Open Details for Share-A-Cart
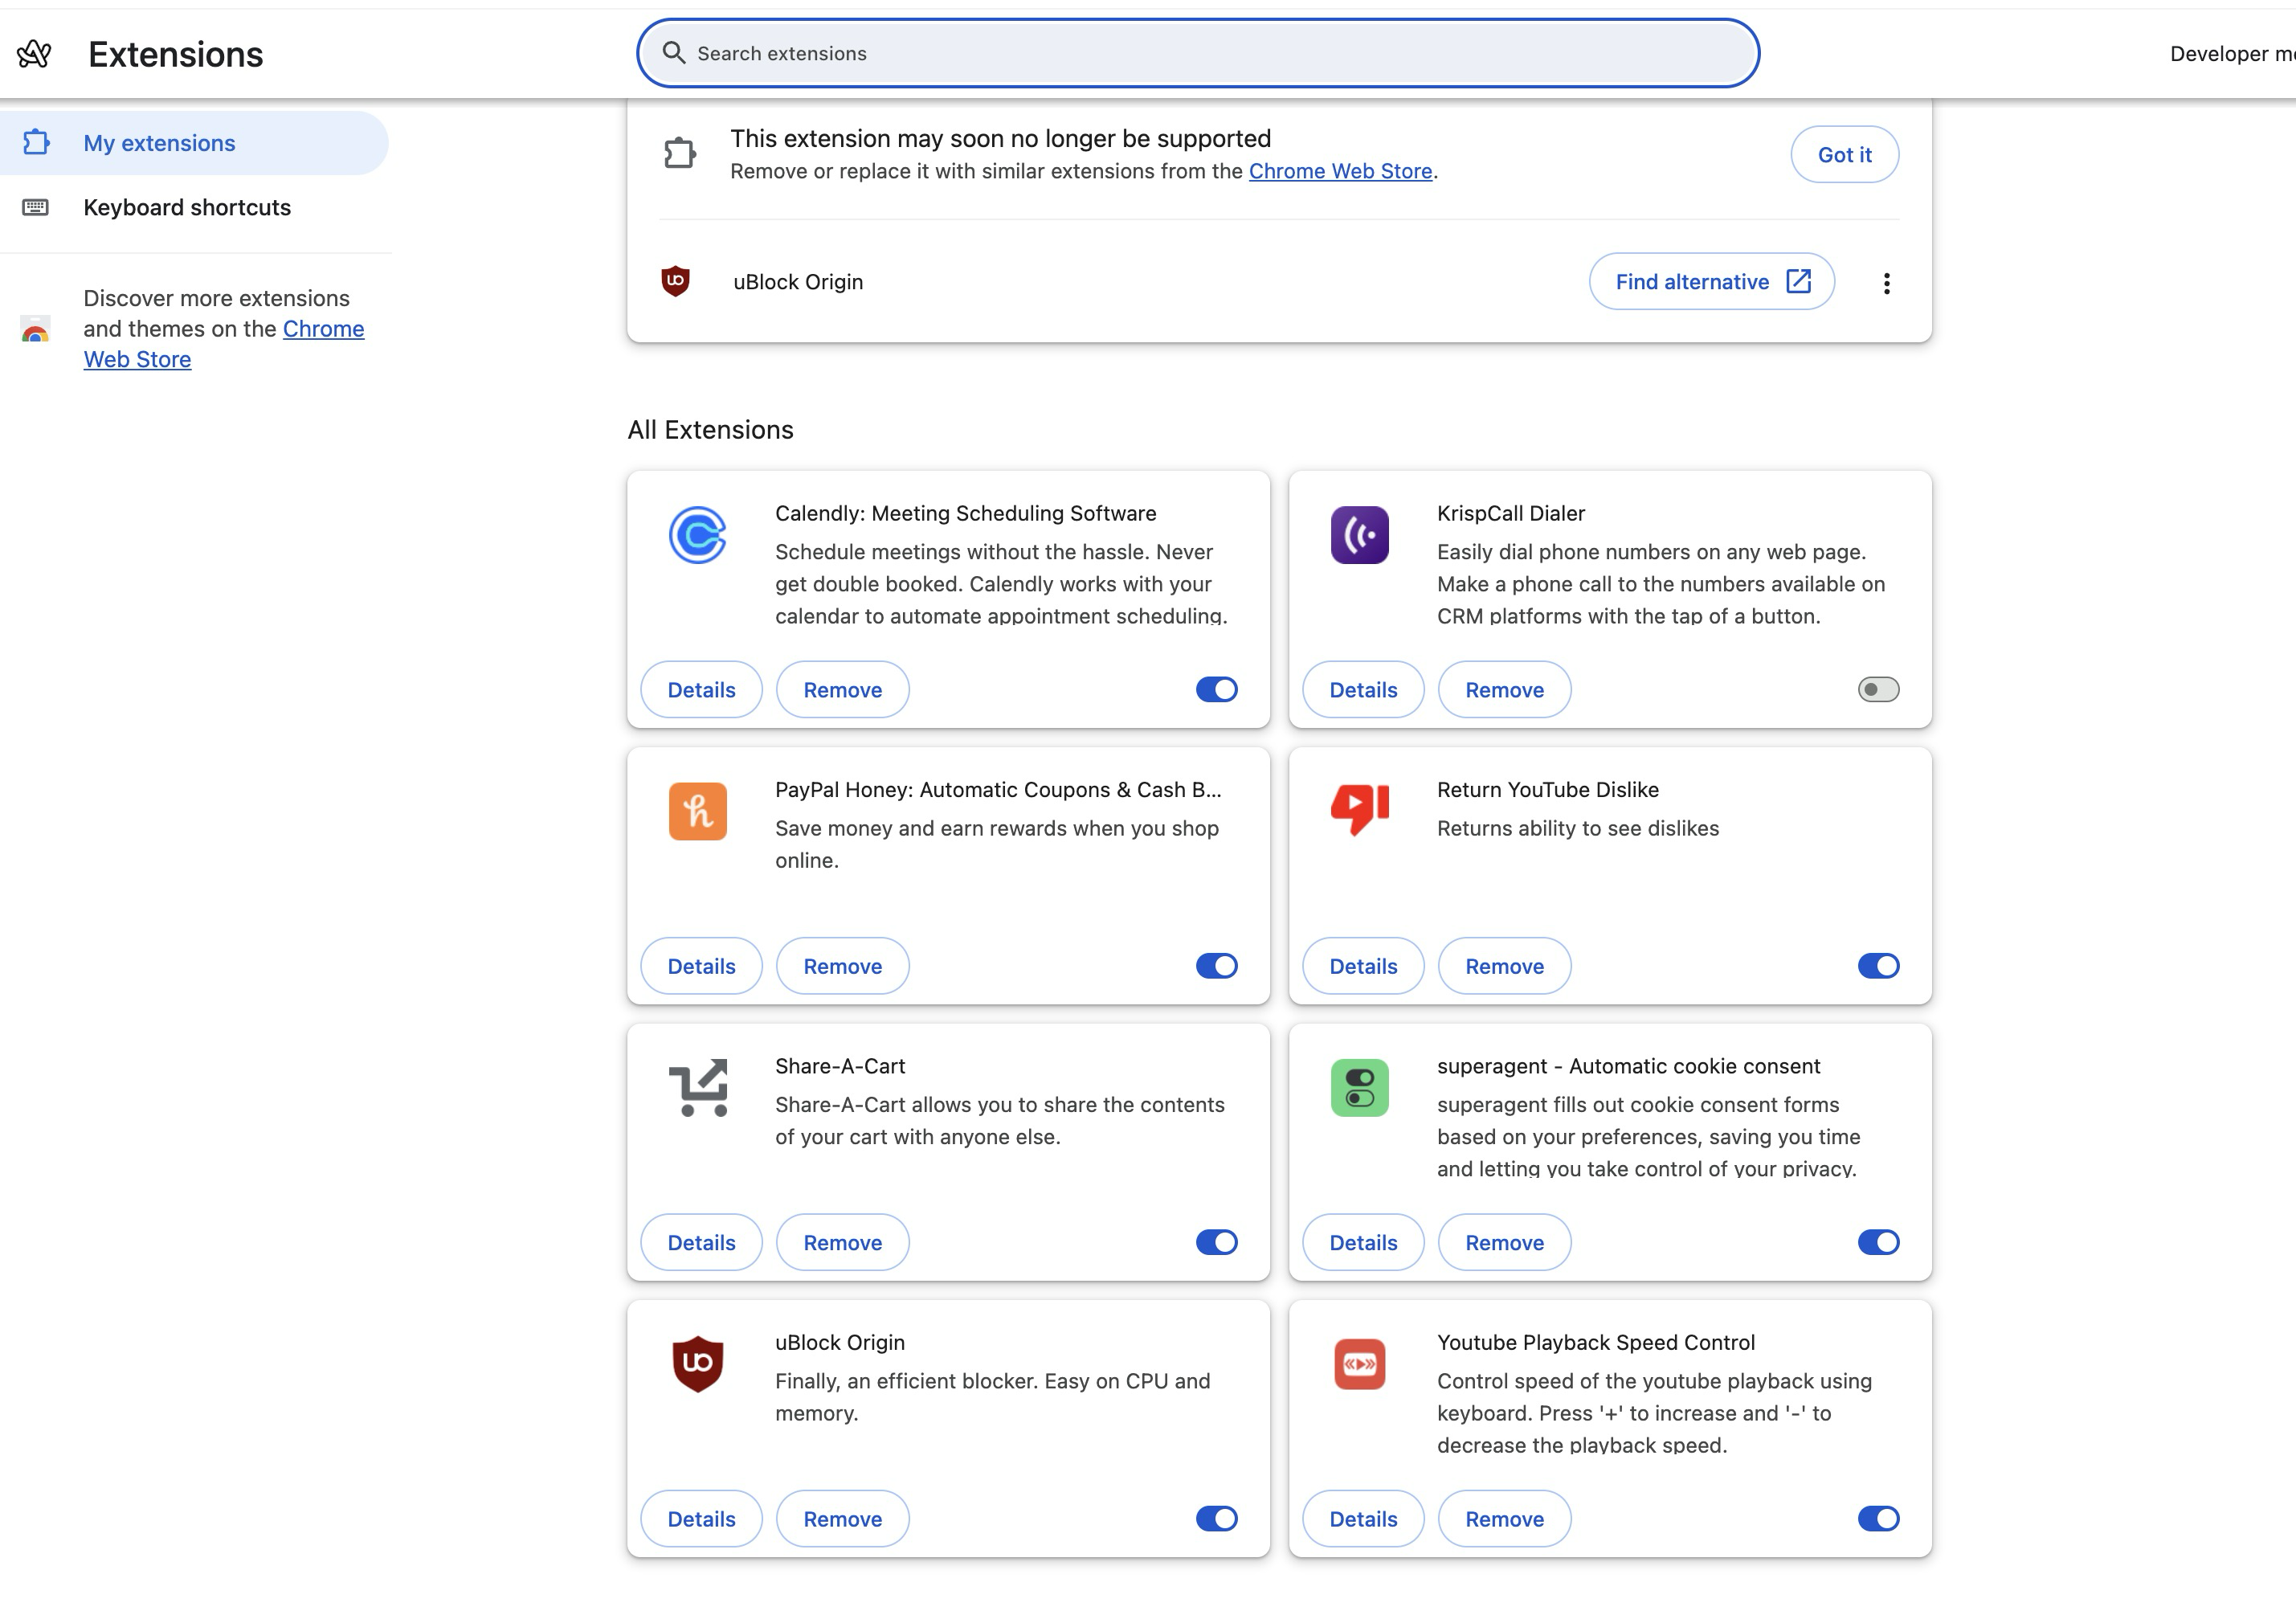 click(701, 1242)
